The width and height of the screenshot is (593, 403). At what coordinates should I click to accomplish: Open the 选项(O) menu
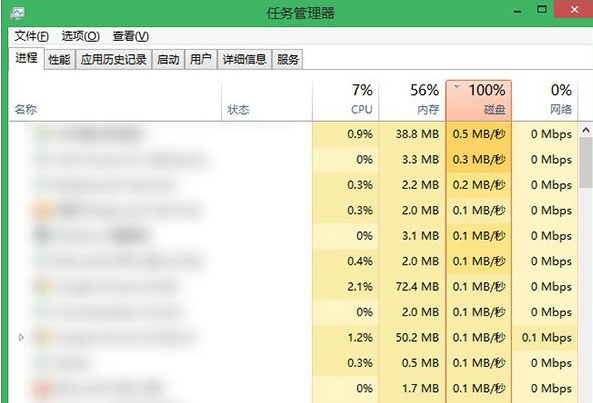click(81, 36)
